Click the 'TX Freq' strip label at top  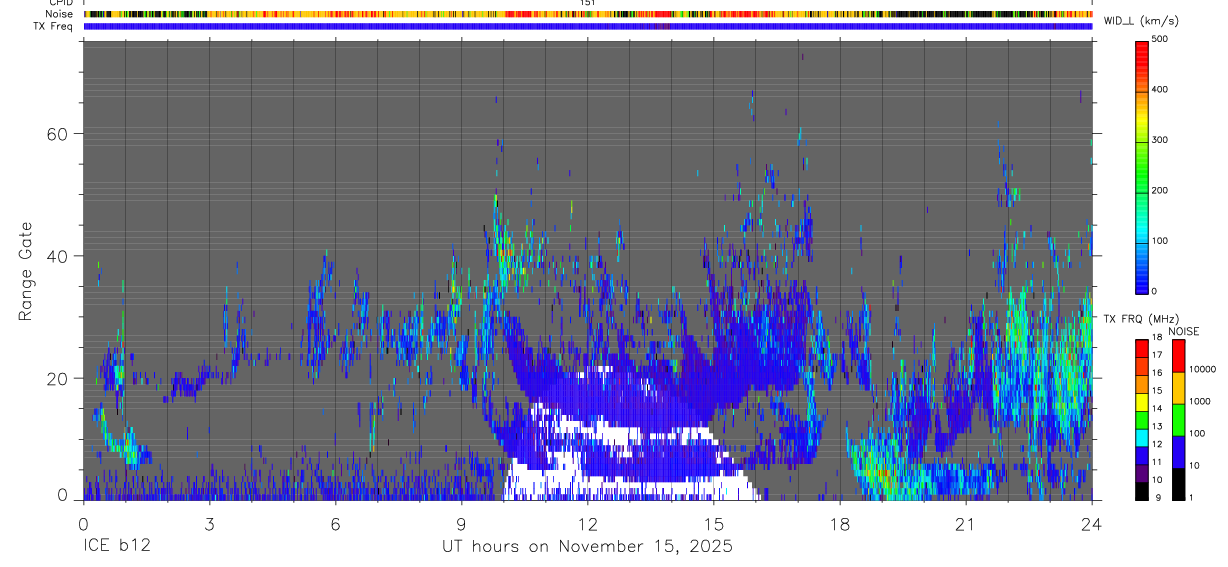click(54, 26)
